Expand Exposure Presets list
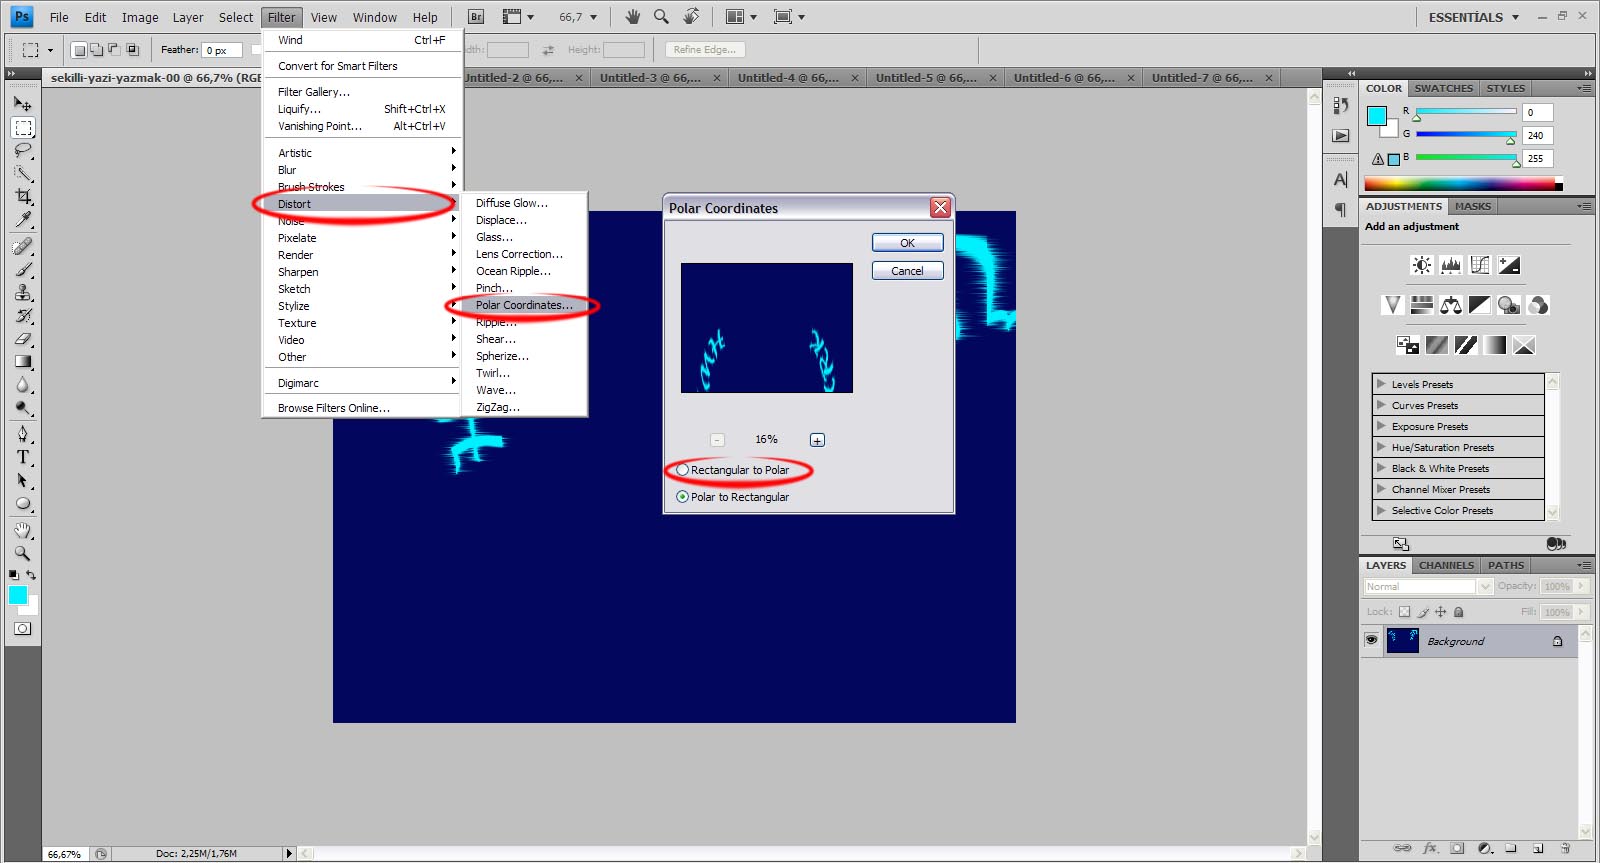 point(1381,426)
